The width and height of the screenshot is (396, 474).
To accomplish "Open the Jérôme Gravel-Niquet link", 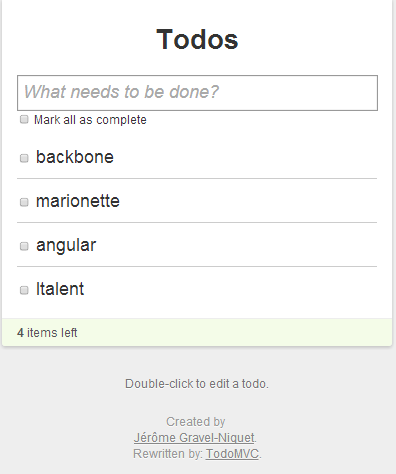I will pyautogui.click(x=194, y=438).
